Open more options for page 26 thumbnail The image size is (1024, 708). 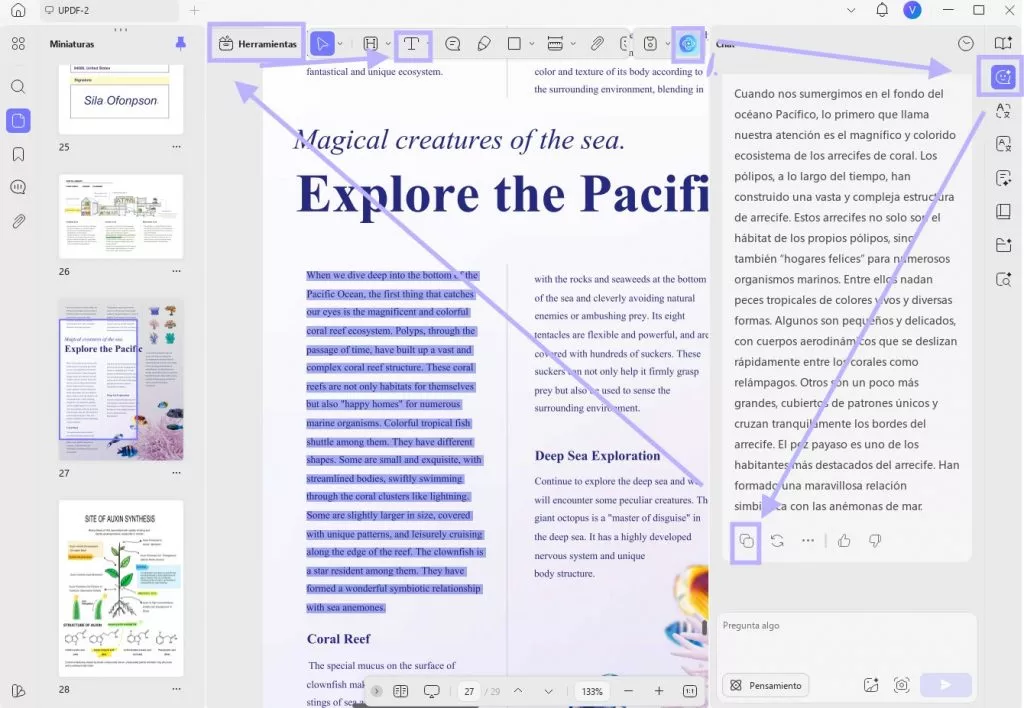[x=176, y=271]
